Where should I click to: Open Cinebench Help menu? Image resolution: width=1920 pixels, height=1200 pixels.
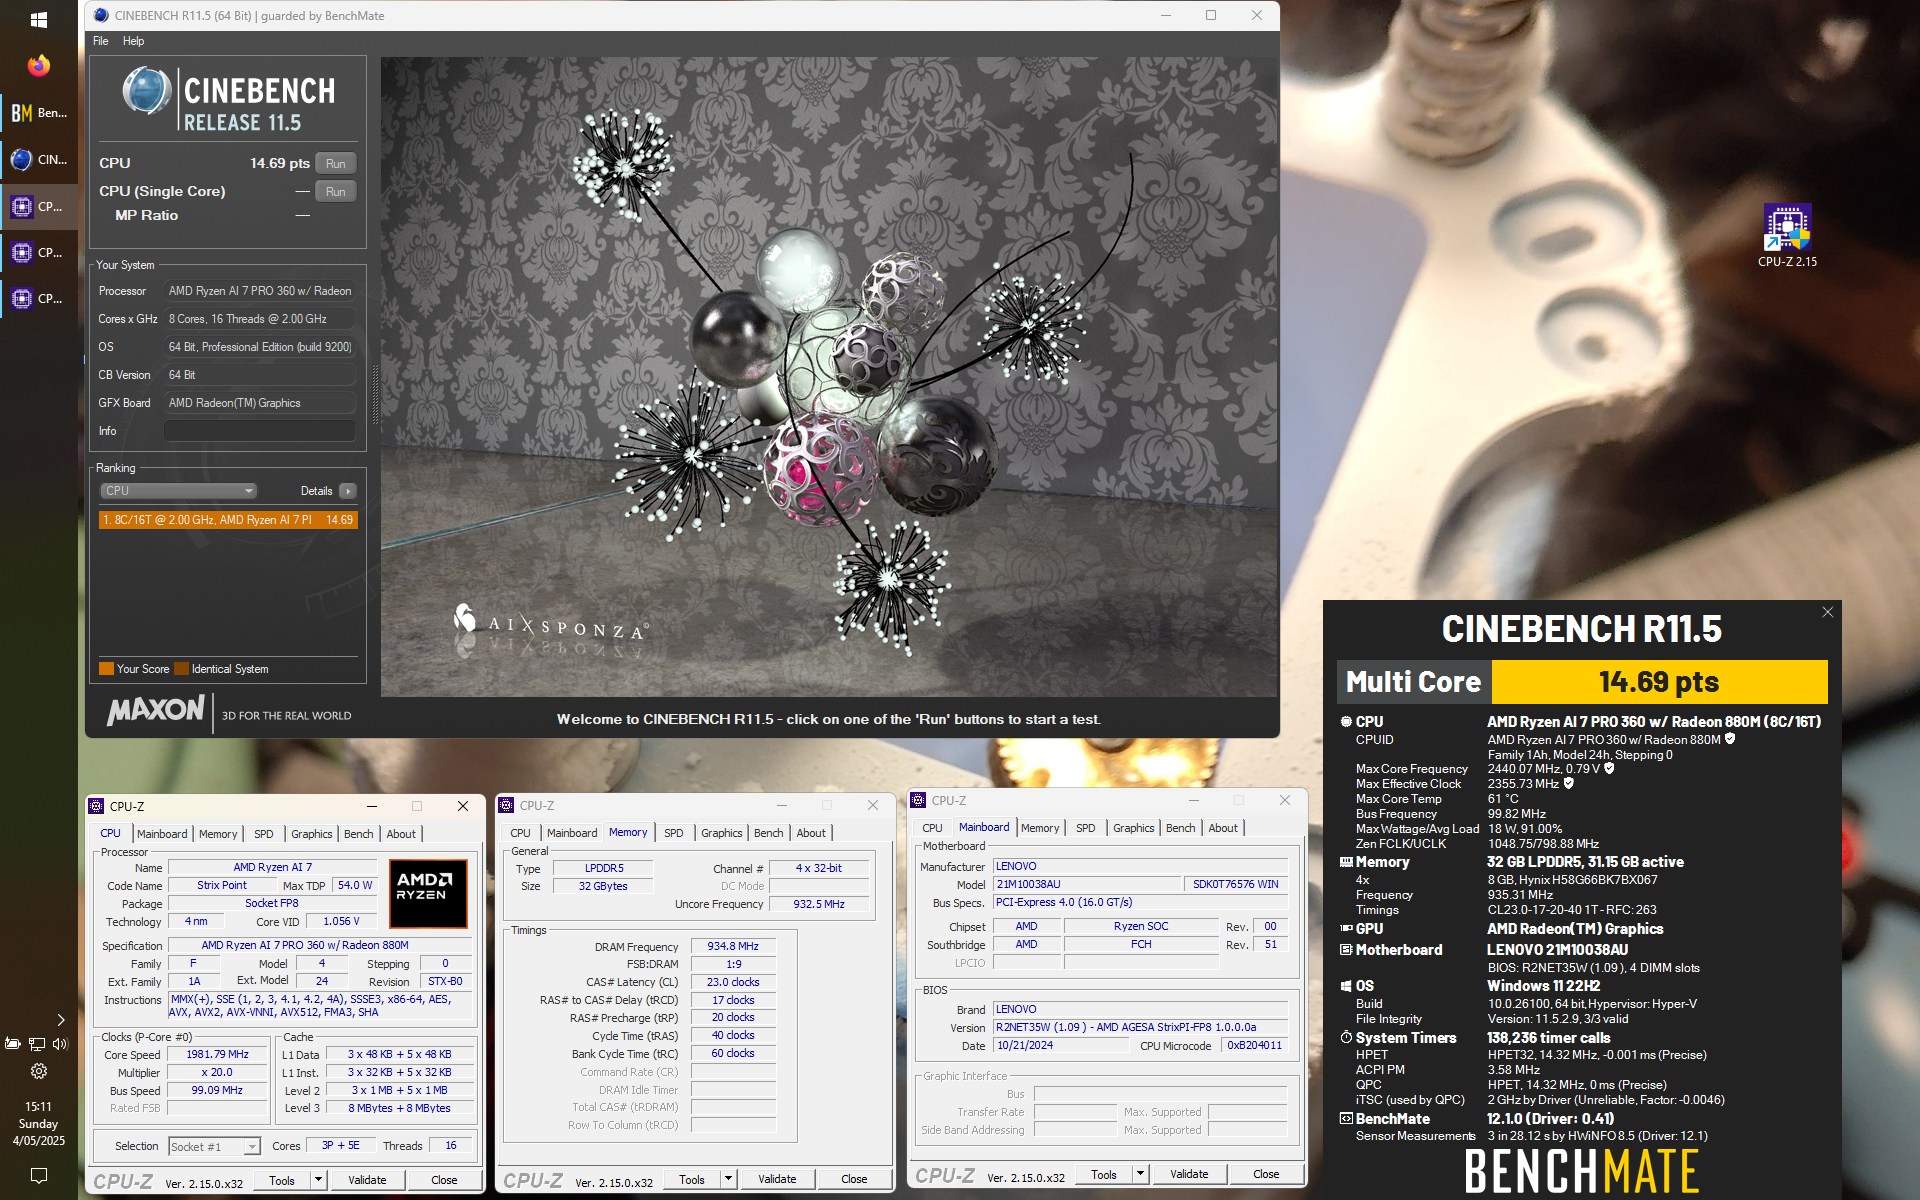(134, 41)
